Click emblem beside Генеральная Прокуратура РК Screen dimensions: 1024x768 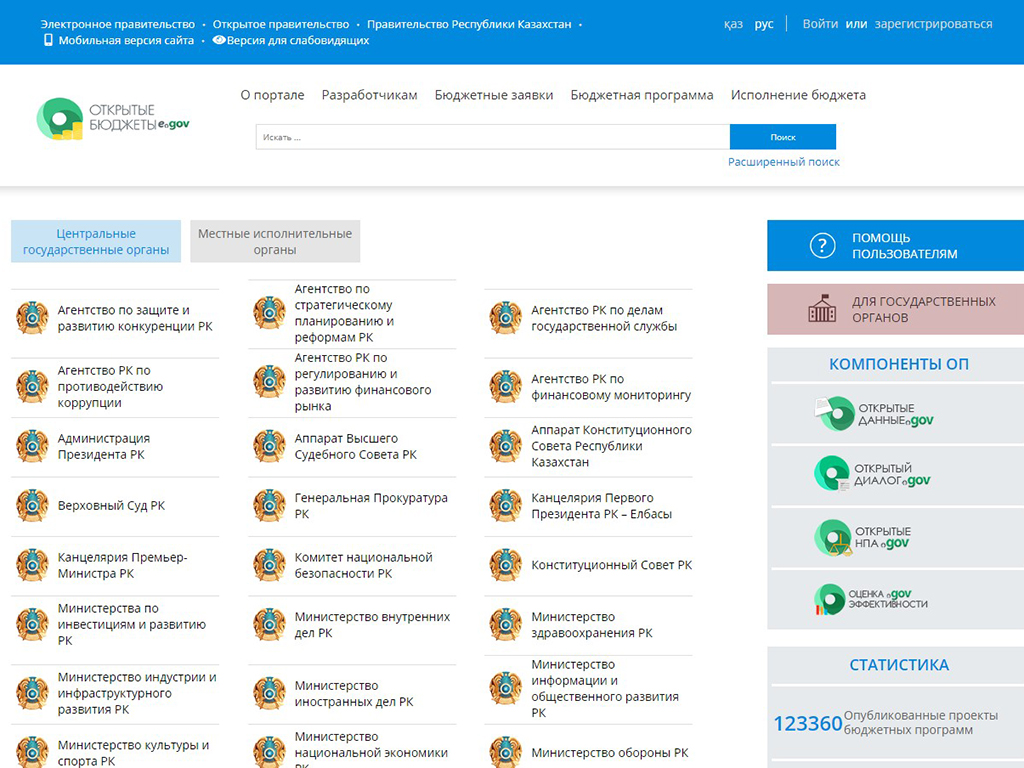tap(269, 505)
